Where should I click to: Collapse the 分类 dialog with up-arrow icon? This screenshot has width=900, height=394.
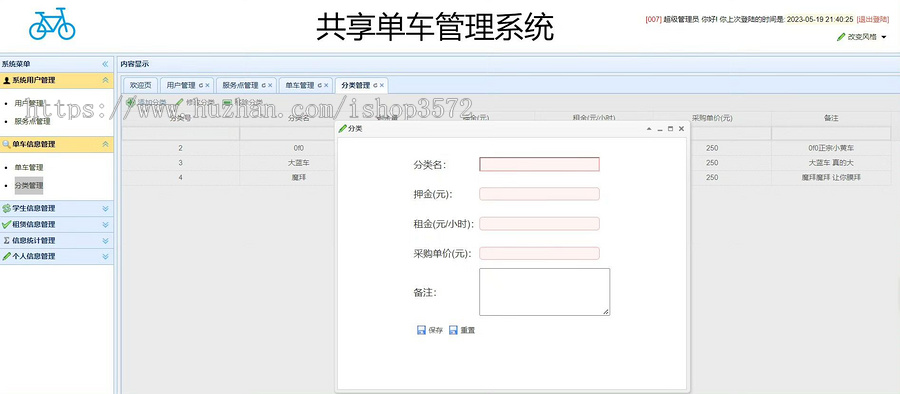tap(649, 129)
